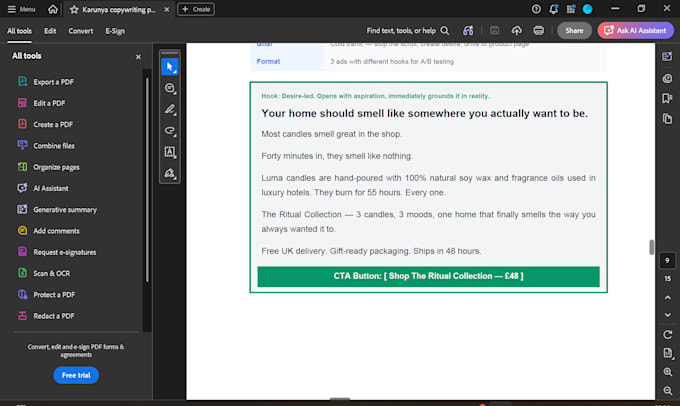Click the CTA Button Shop The Ritual Collection bar
680x406 pixels.
click(x=428, y=276)
